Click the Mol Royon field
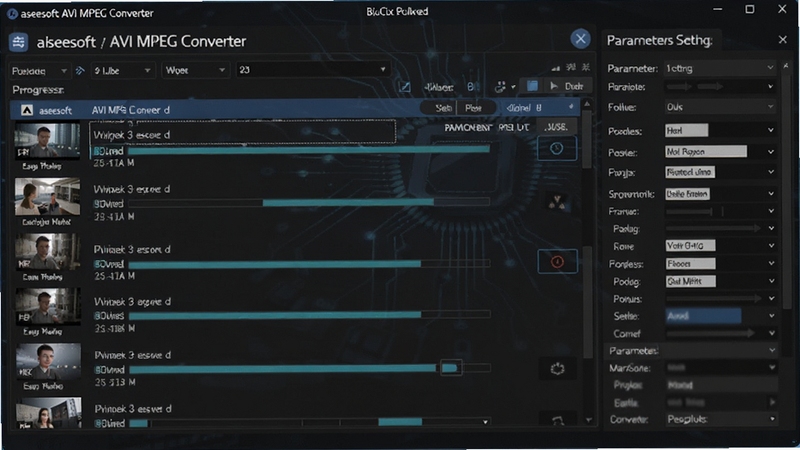This screenshot has width=800, height=450. pyautogui.click(x=706, y=152)
